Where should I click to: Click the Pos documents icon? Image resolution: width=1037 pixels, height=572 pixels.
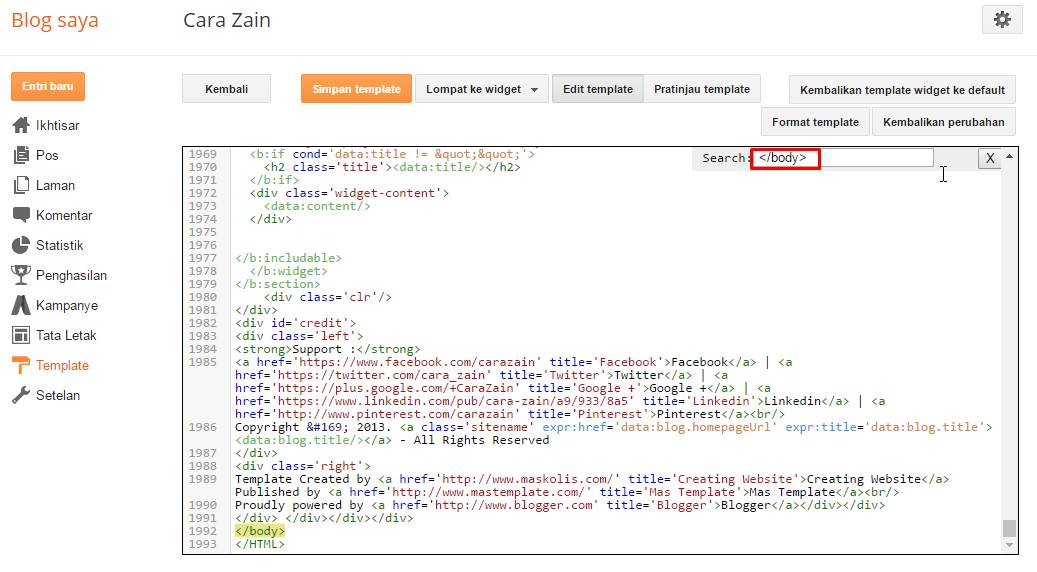point(21,155)
